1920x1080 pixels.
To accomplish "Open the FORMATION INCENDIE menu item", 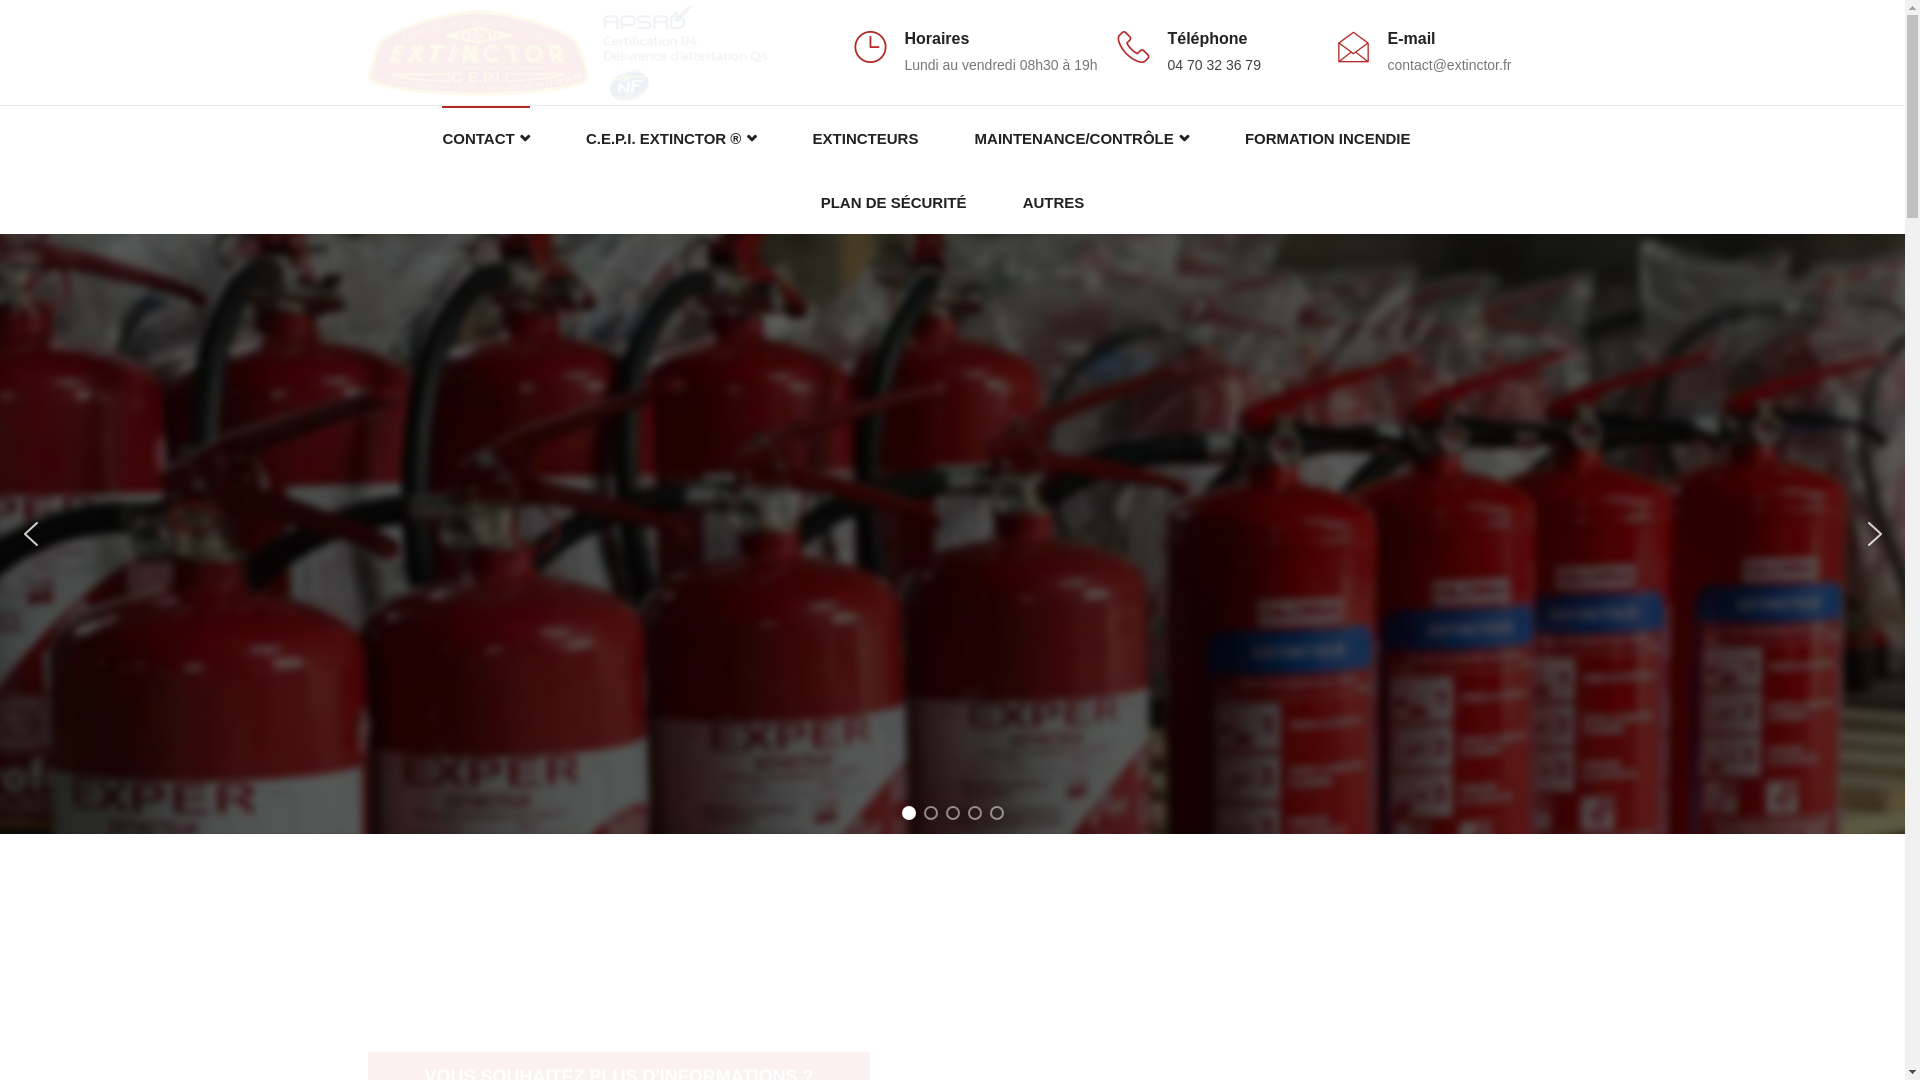I will tap(1327, 139).
